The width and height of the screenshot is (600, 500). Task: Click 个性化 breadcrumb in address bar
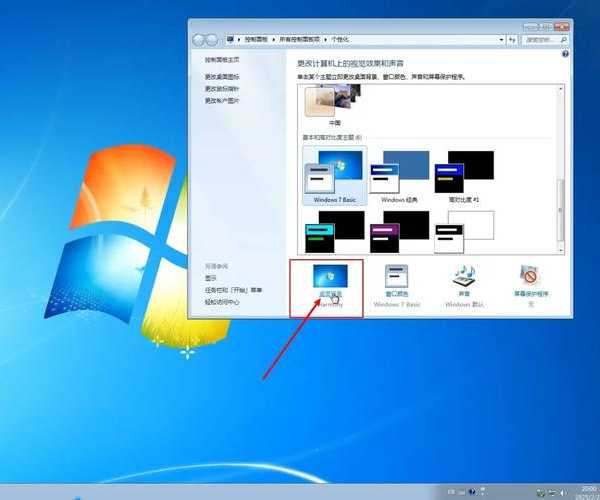click(339, 39)
